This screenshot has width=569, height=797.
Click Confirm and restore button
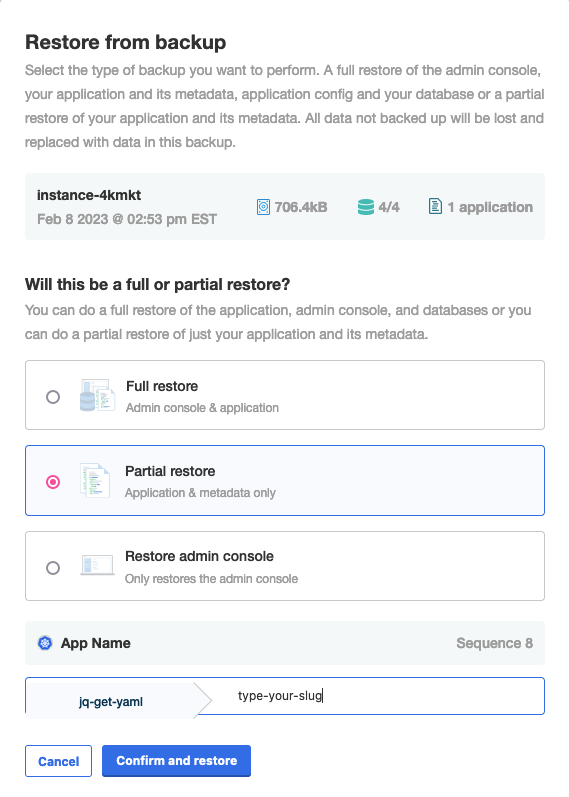[x=176, y=761]
